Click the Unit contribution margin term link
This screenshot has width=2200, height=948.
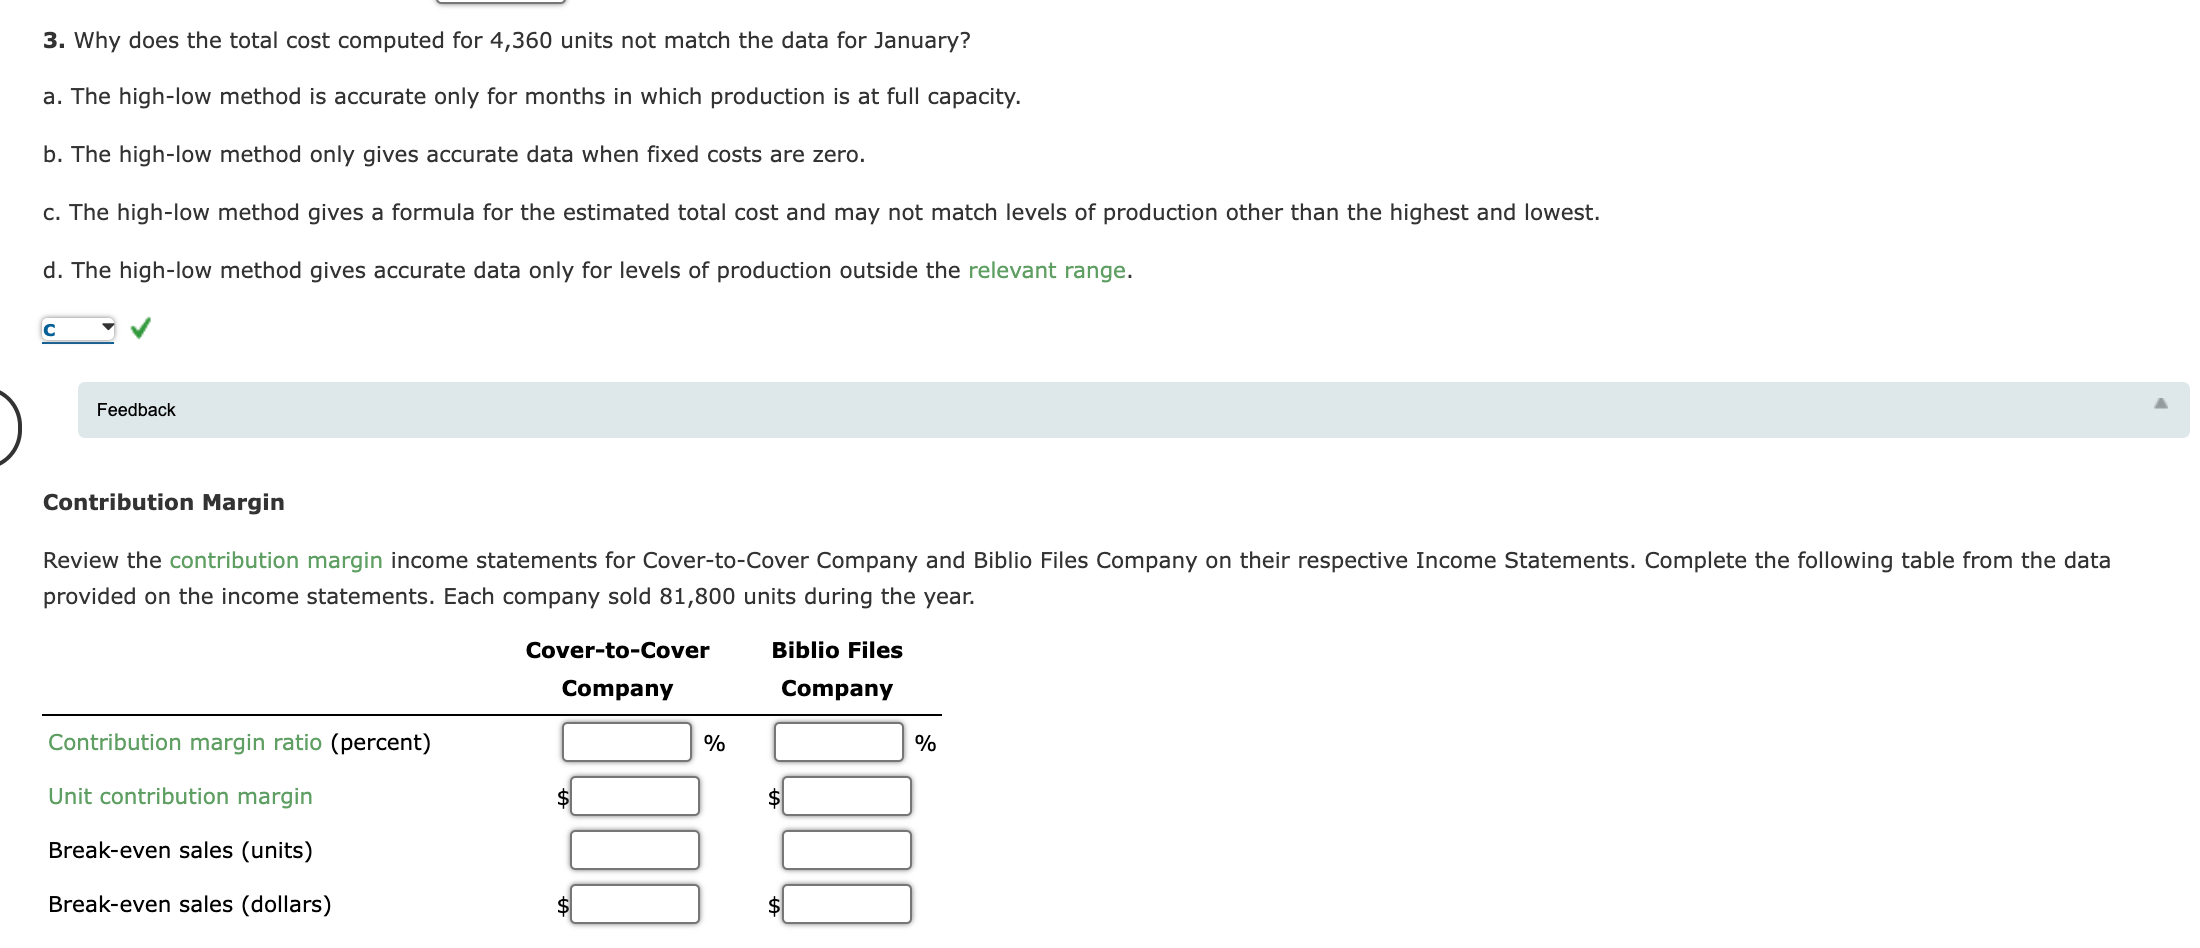click(179, 796)
